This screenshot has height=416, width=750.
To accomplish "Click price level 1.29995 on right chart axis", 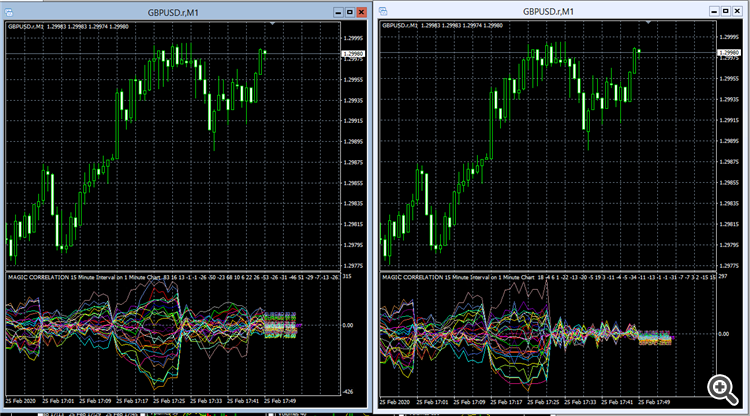I will (x=729, y=37).
